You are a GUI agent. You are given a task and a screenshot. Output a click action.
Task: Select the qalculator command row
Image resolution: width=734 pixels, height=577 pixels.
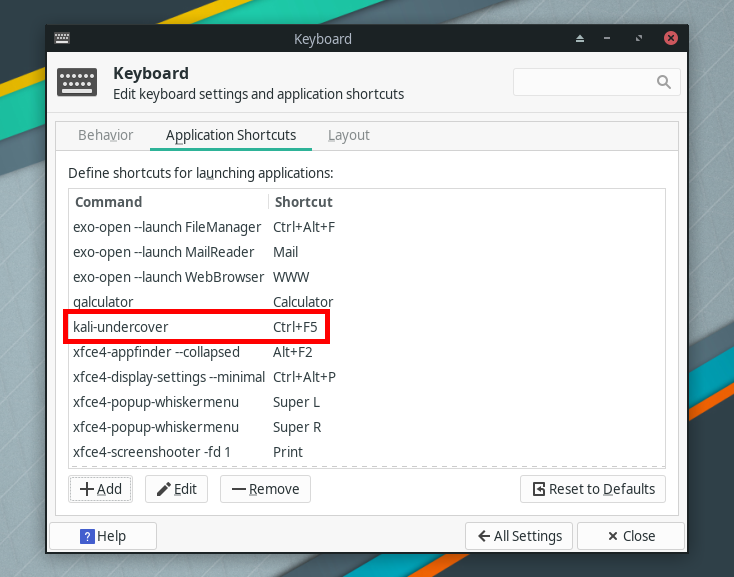[x=367, y=302]
